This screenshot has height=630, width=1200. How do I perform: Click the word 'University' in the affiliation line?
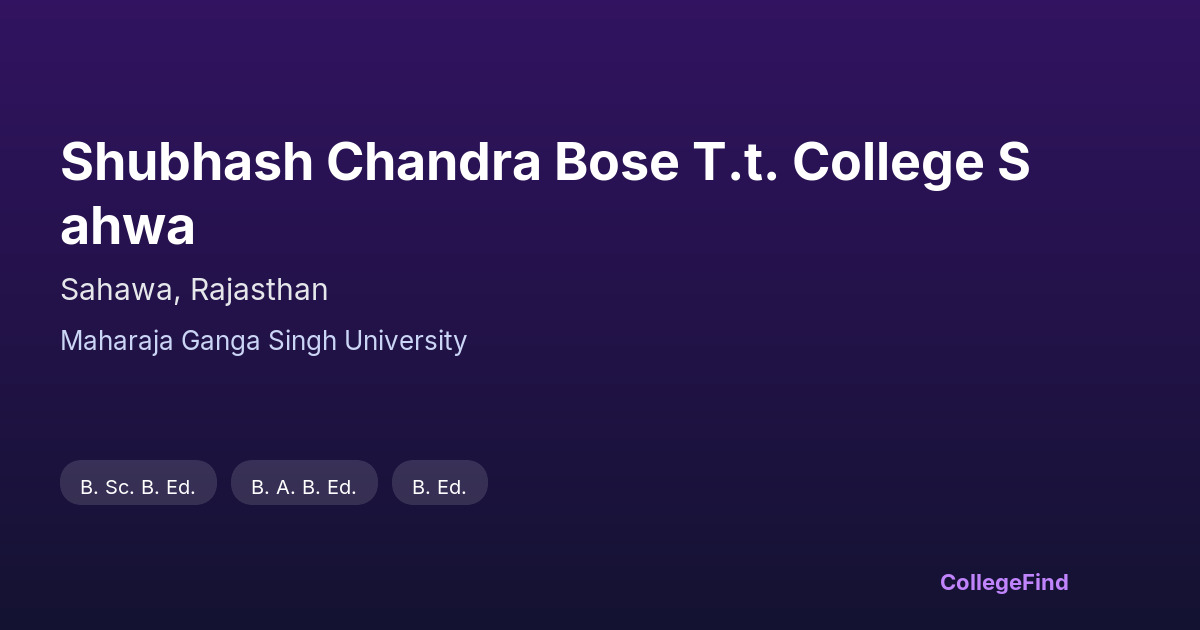[x=405, y=341]
